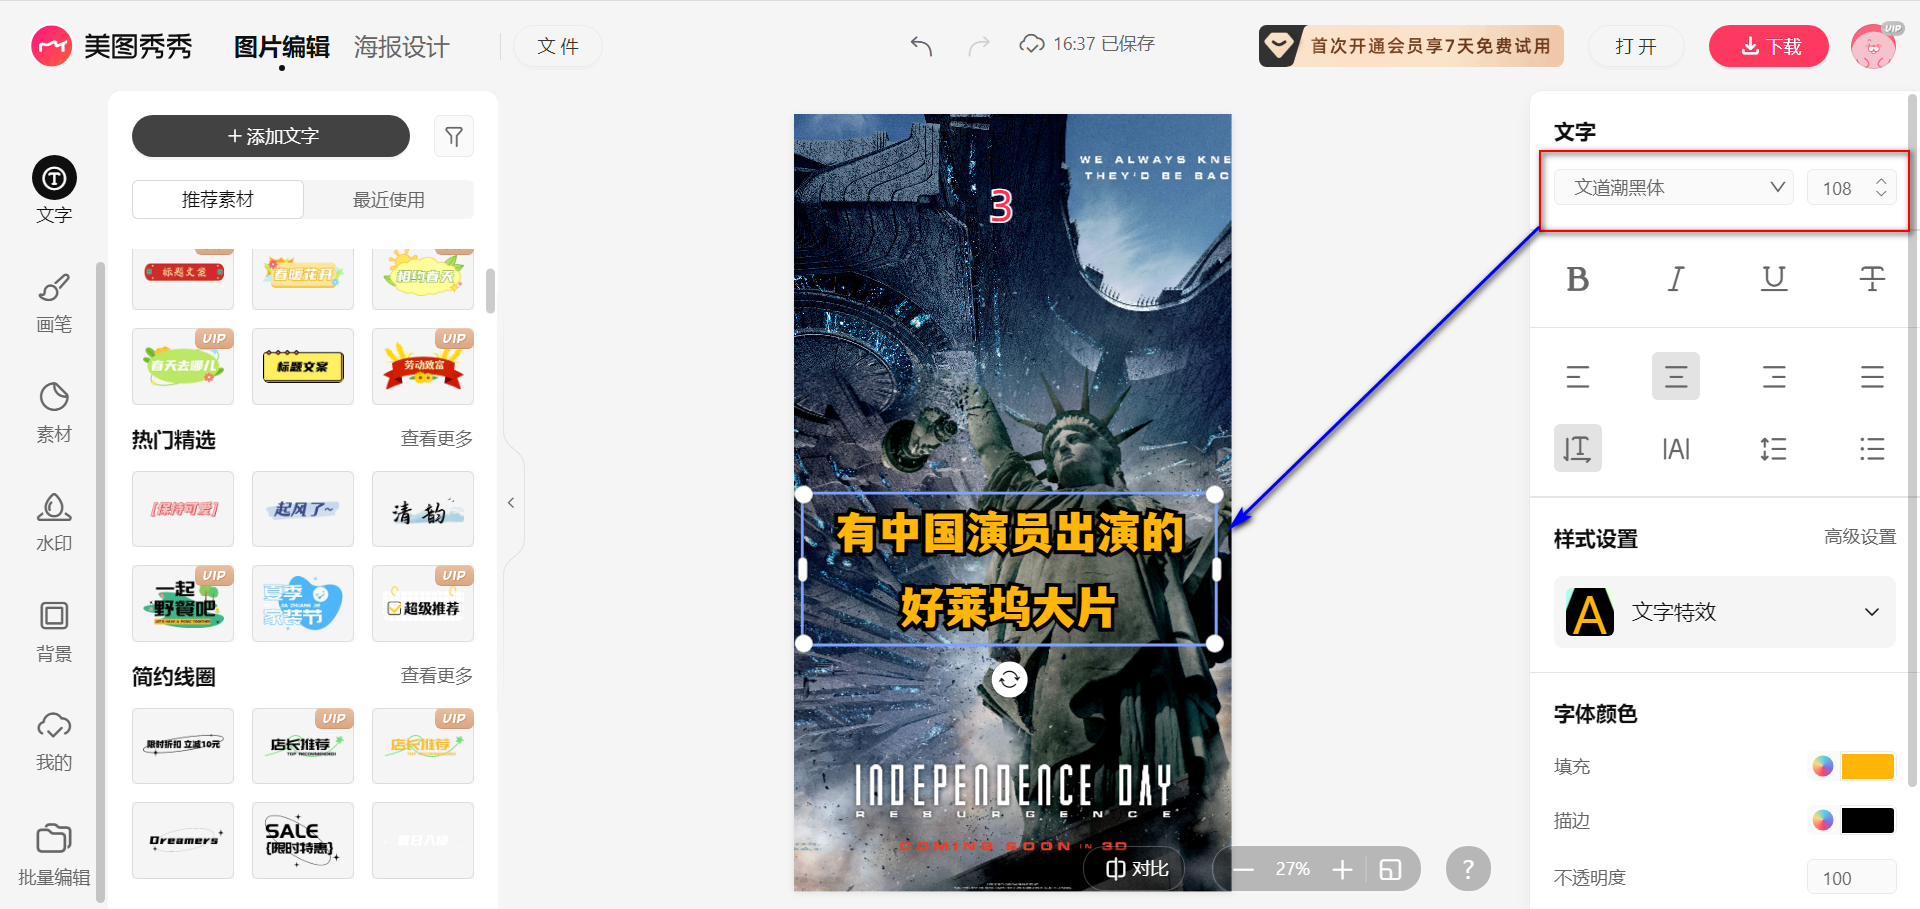Open 批量编辑 batch edit

pos(54,855)
